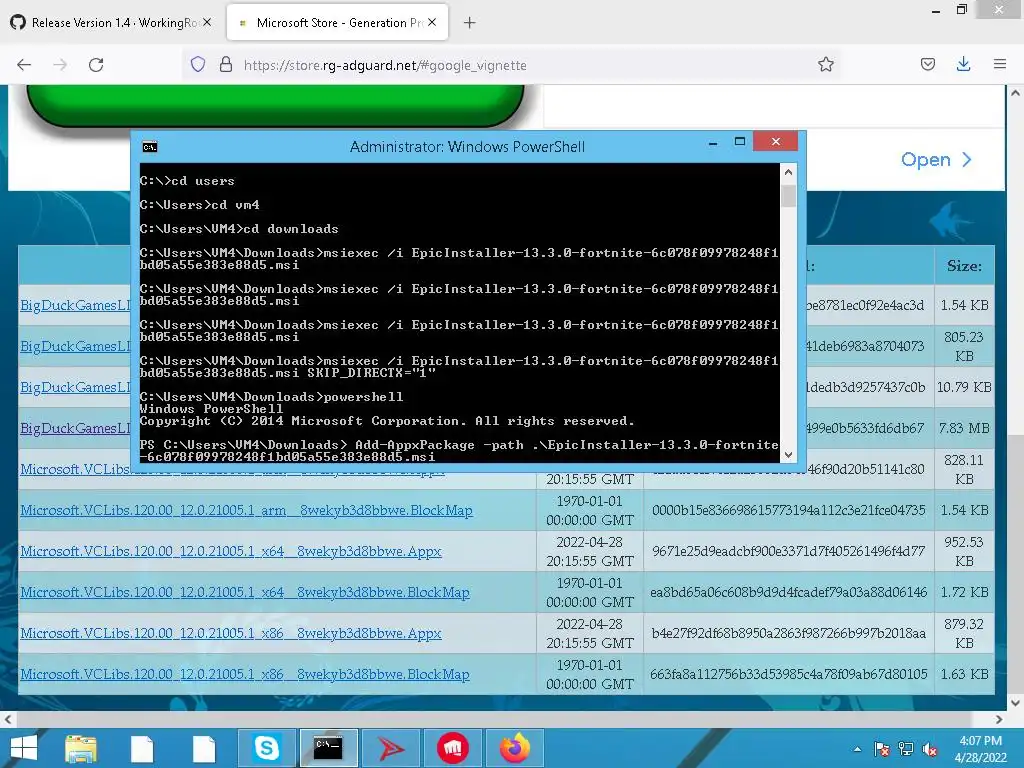1024x768 pixels.
Task: Open the Windows Start button
Action: (24, 748)
